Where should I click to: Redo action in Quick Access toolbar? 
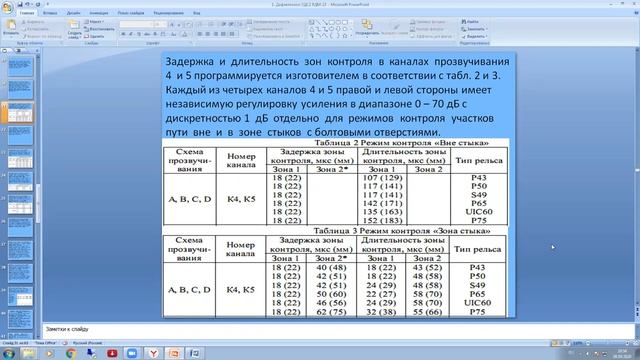coord(38,4)
